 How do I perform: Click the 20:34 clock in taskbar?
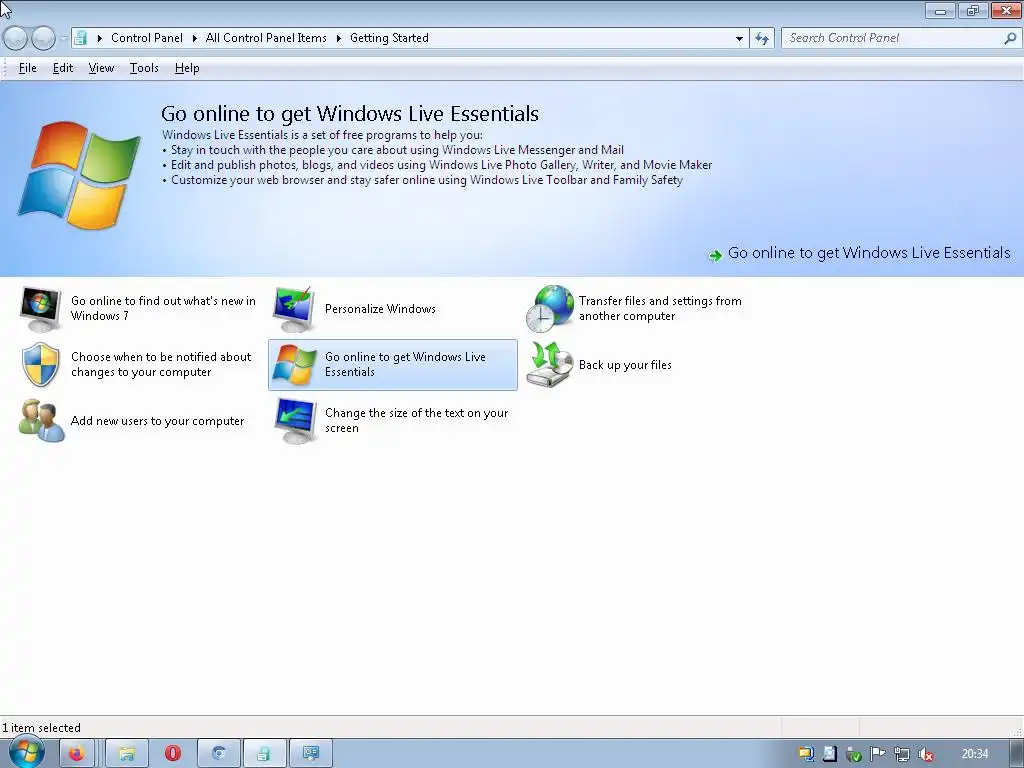point(975,754)
